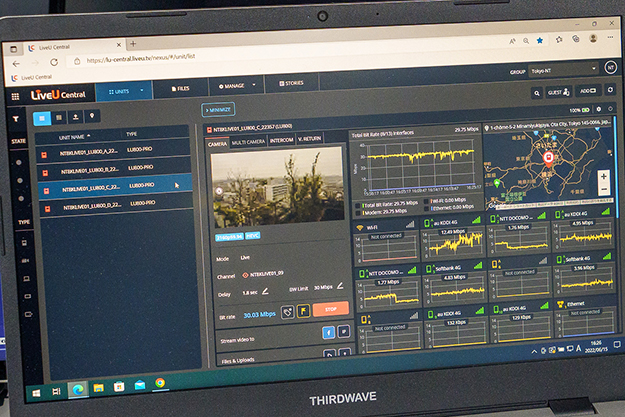Expand the Units dropdown arrow
This screenshot has width=625, height=417.
tap(141, 90)
